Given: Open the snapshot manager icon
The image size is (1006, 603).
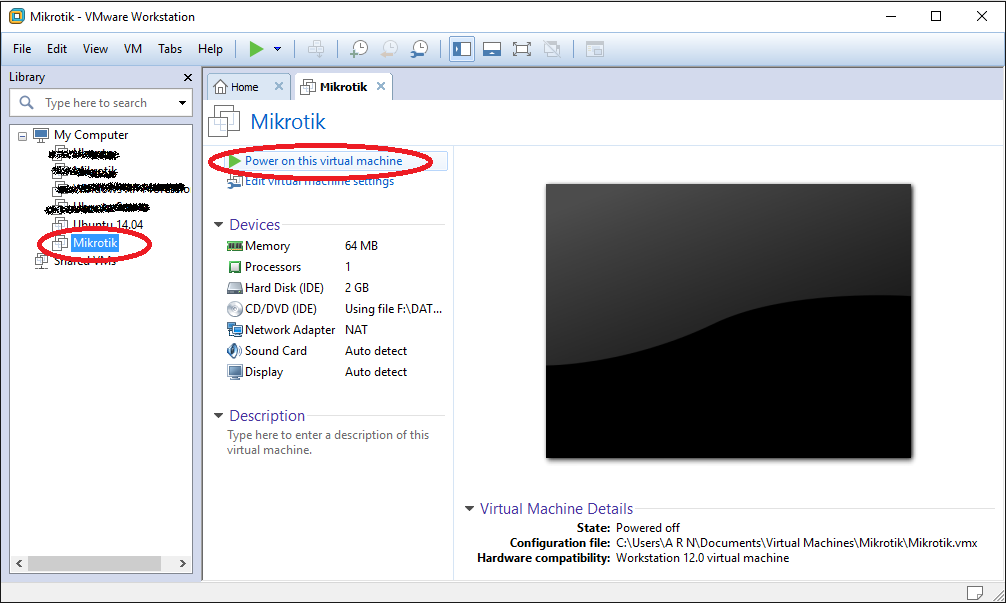Looking at the screenshot, I should point(420,49).
